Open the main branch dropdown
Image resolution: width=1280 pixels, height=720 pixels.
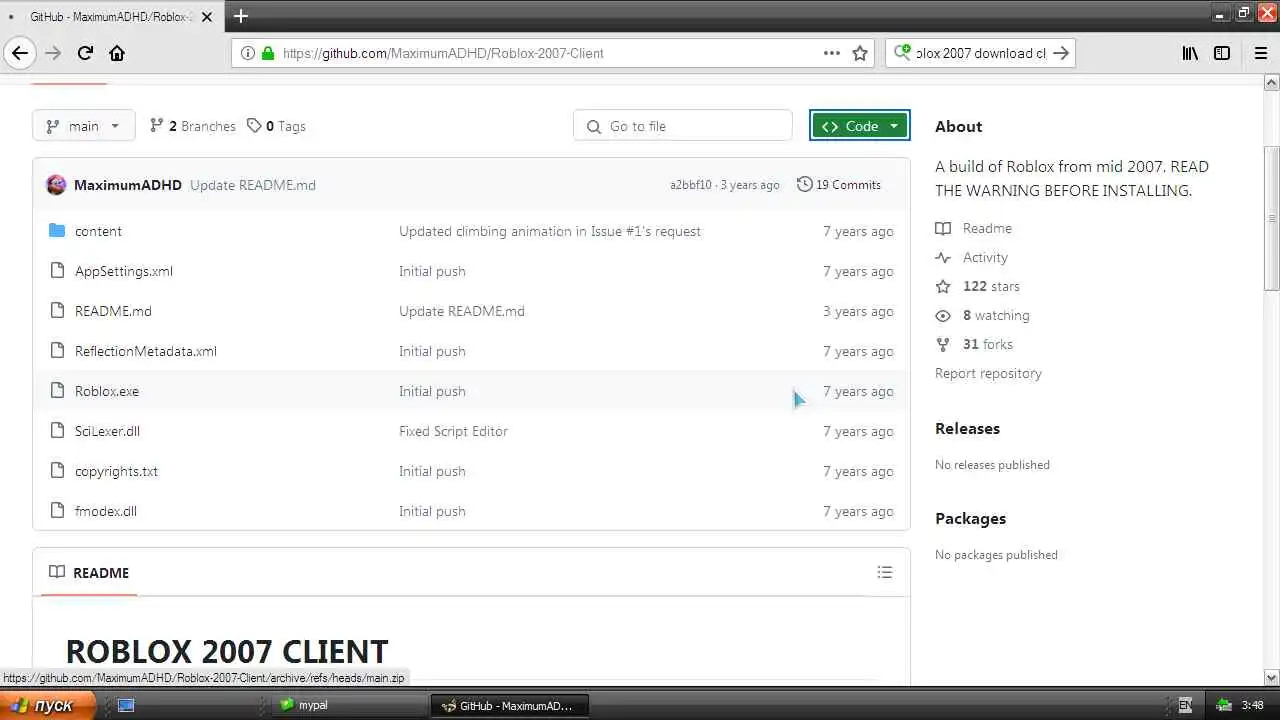coord(84,126)
